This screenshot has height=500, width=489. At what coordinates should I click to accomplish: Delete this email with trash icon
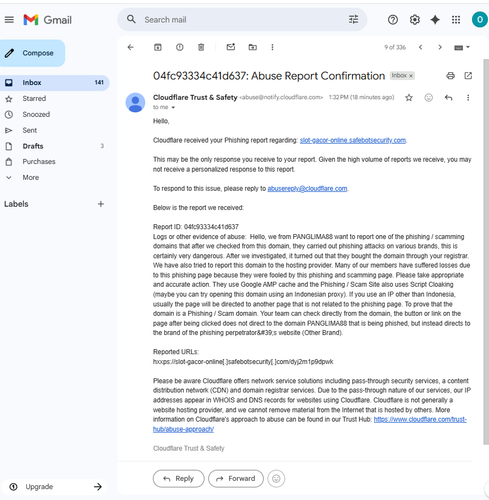pos(201,47)
